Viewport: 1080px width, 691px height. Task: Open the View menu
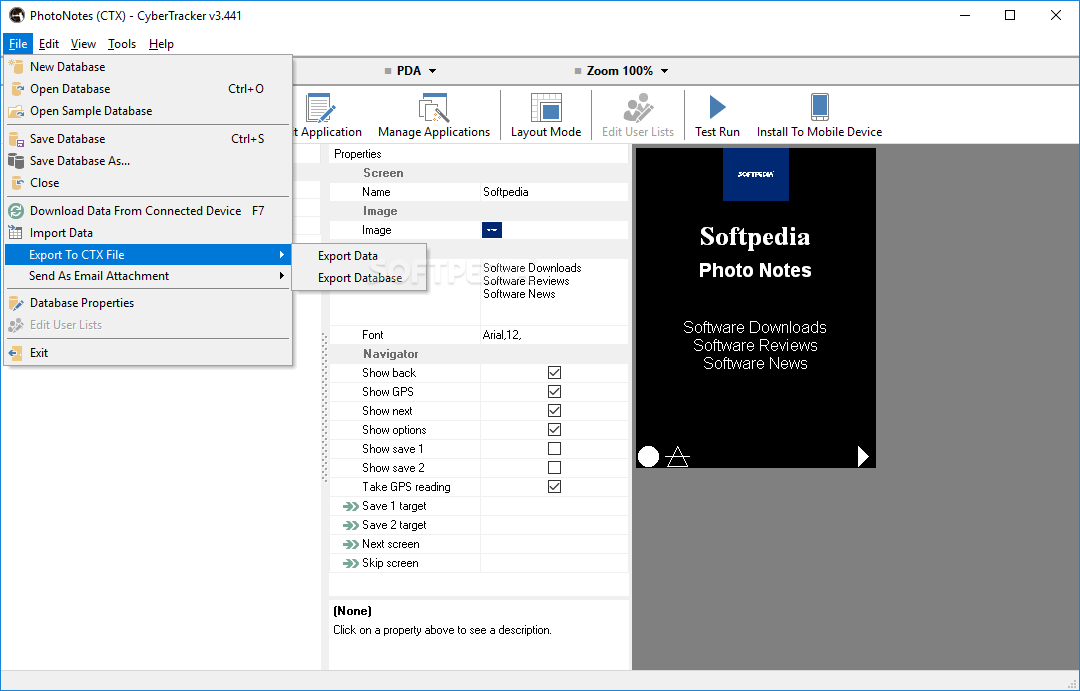pyautogui.click(x=83, y=44)
